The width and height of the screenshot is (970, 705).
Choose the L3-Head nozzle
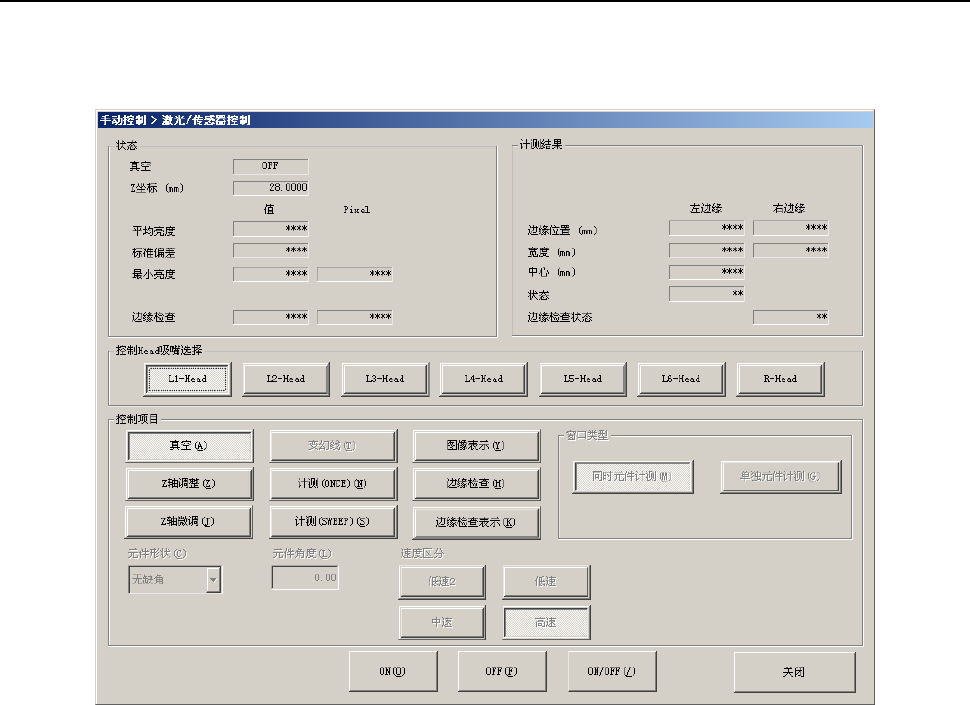coord(385,379)
